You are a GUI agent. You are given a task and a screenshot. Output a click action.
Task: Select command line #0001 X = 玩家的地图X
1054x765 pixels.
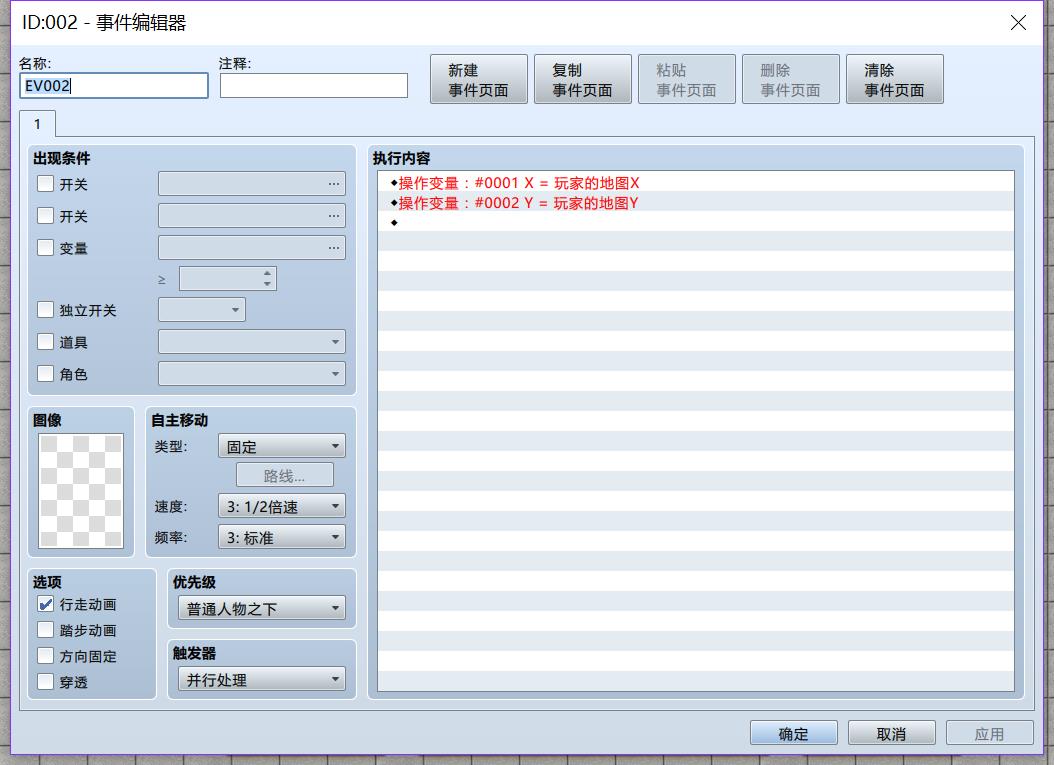click(x=696, y=182)
